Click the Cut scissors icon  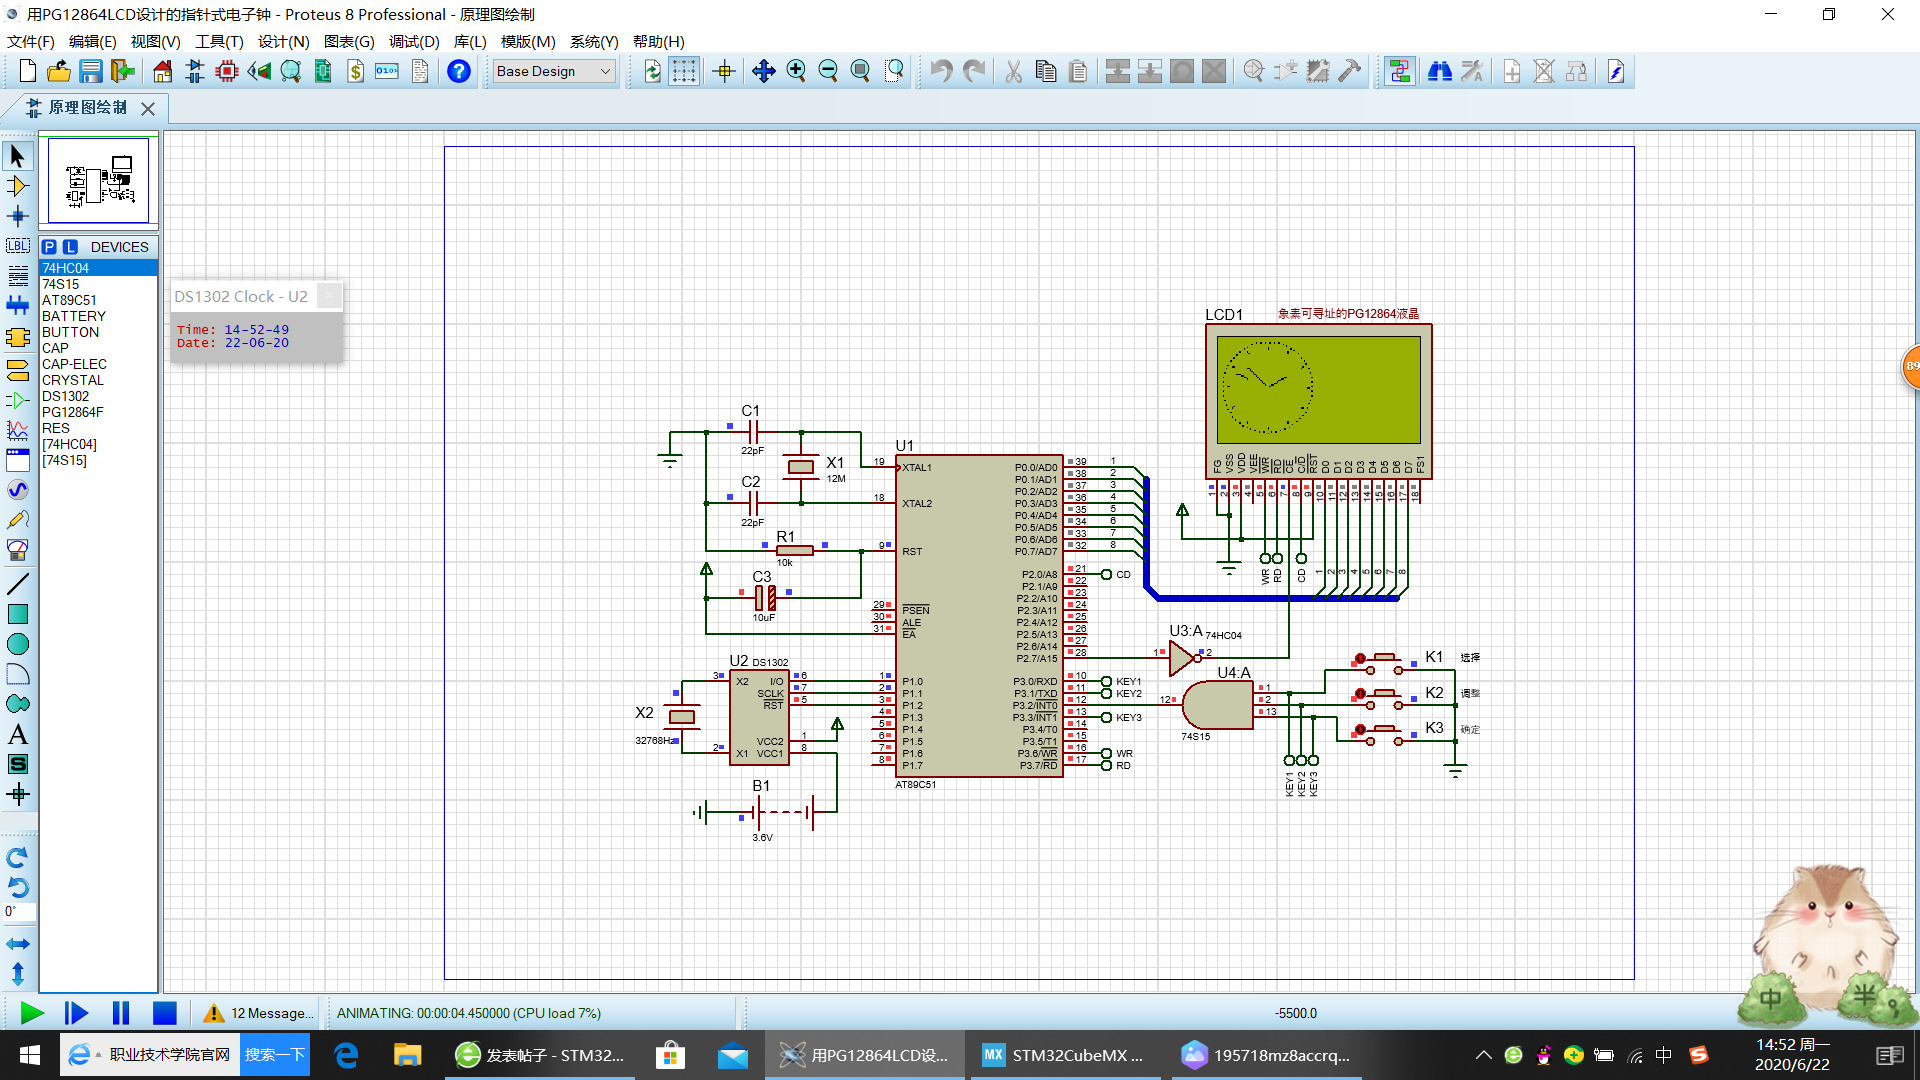[1013, 71]
